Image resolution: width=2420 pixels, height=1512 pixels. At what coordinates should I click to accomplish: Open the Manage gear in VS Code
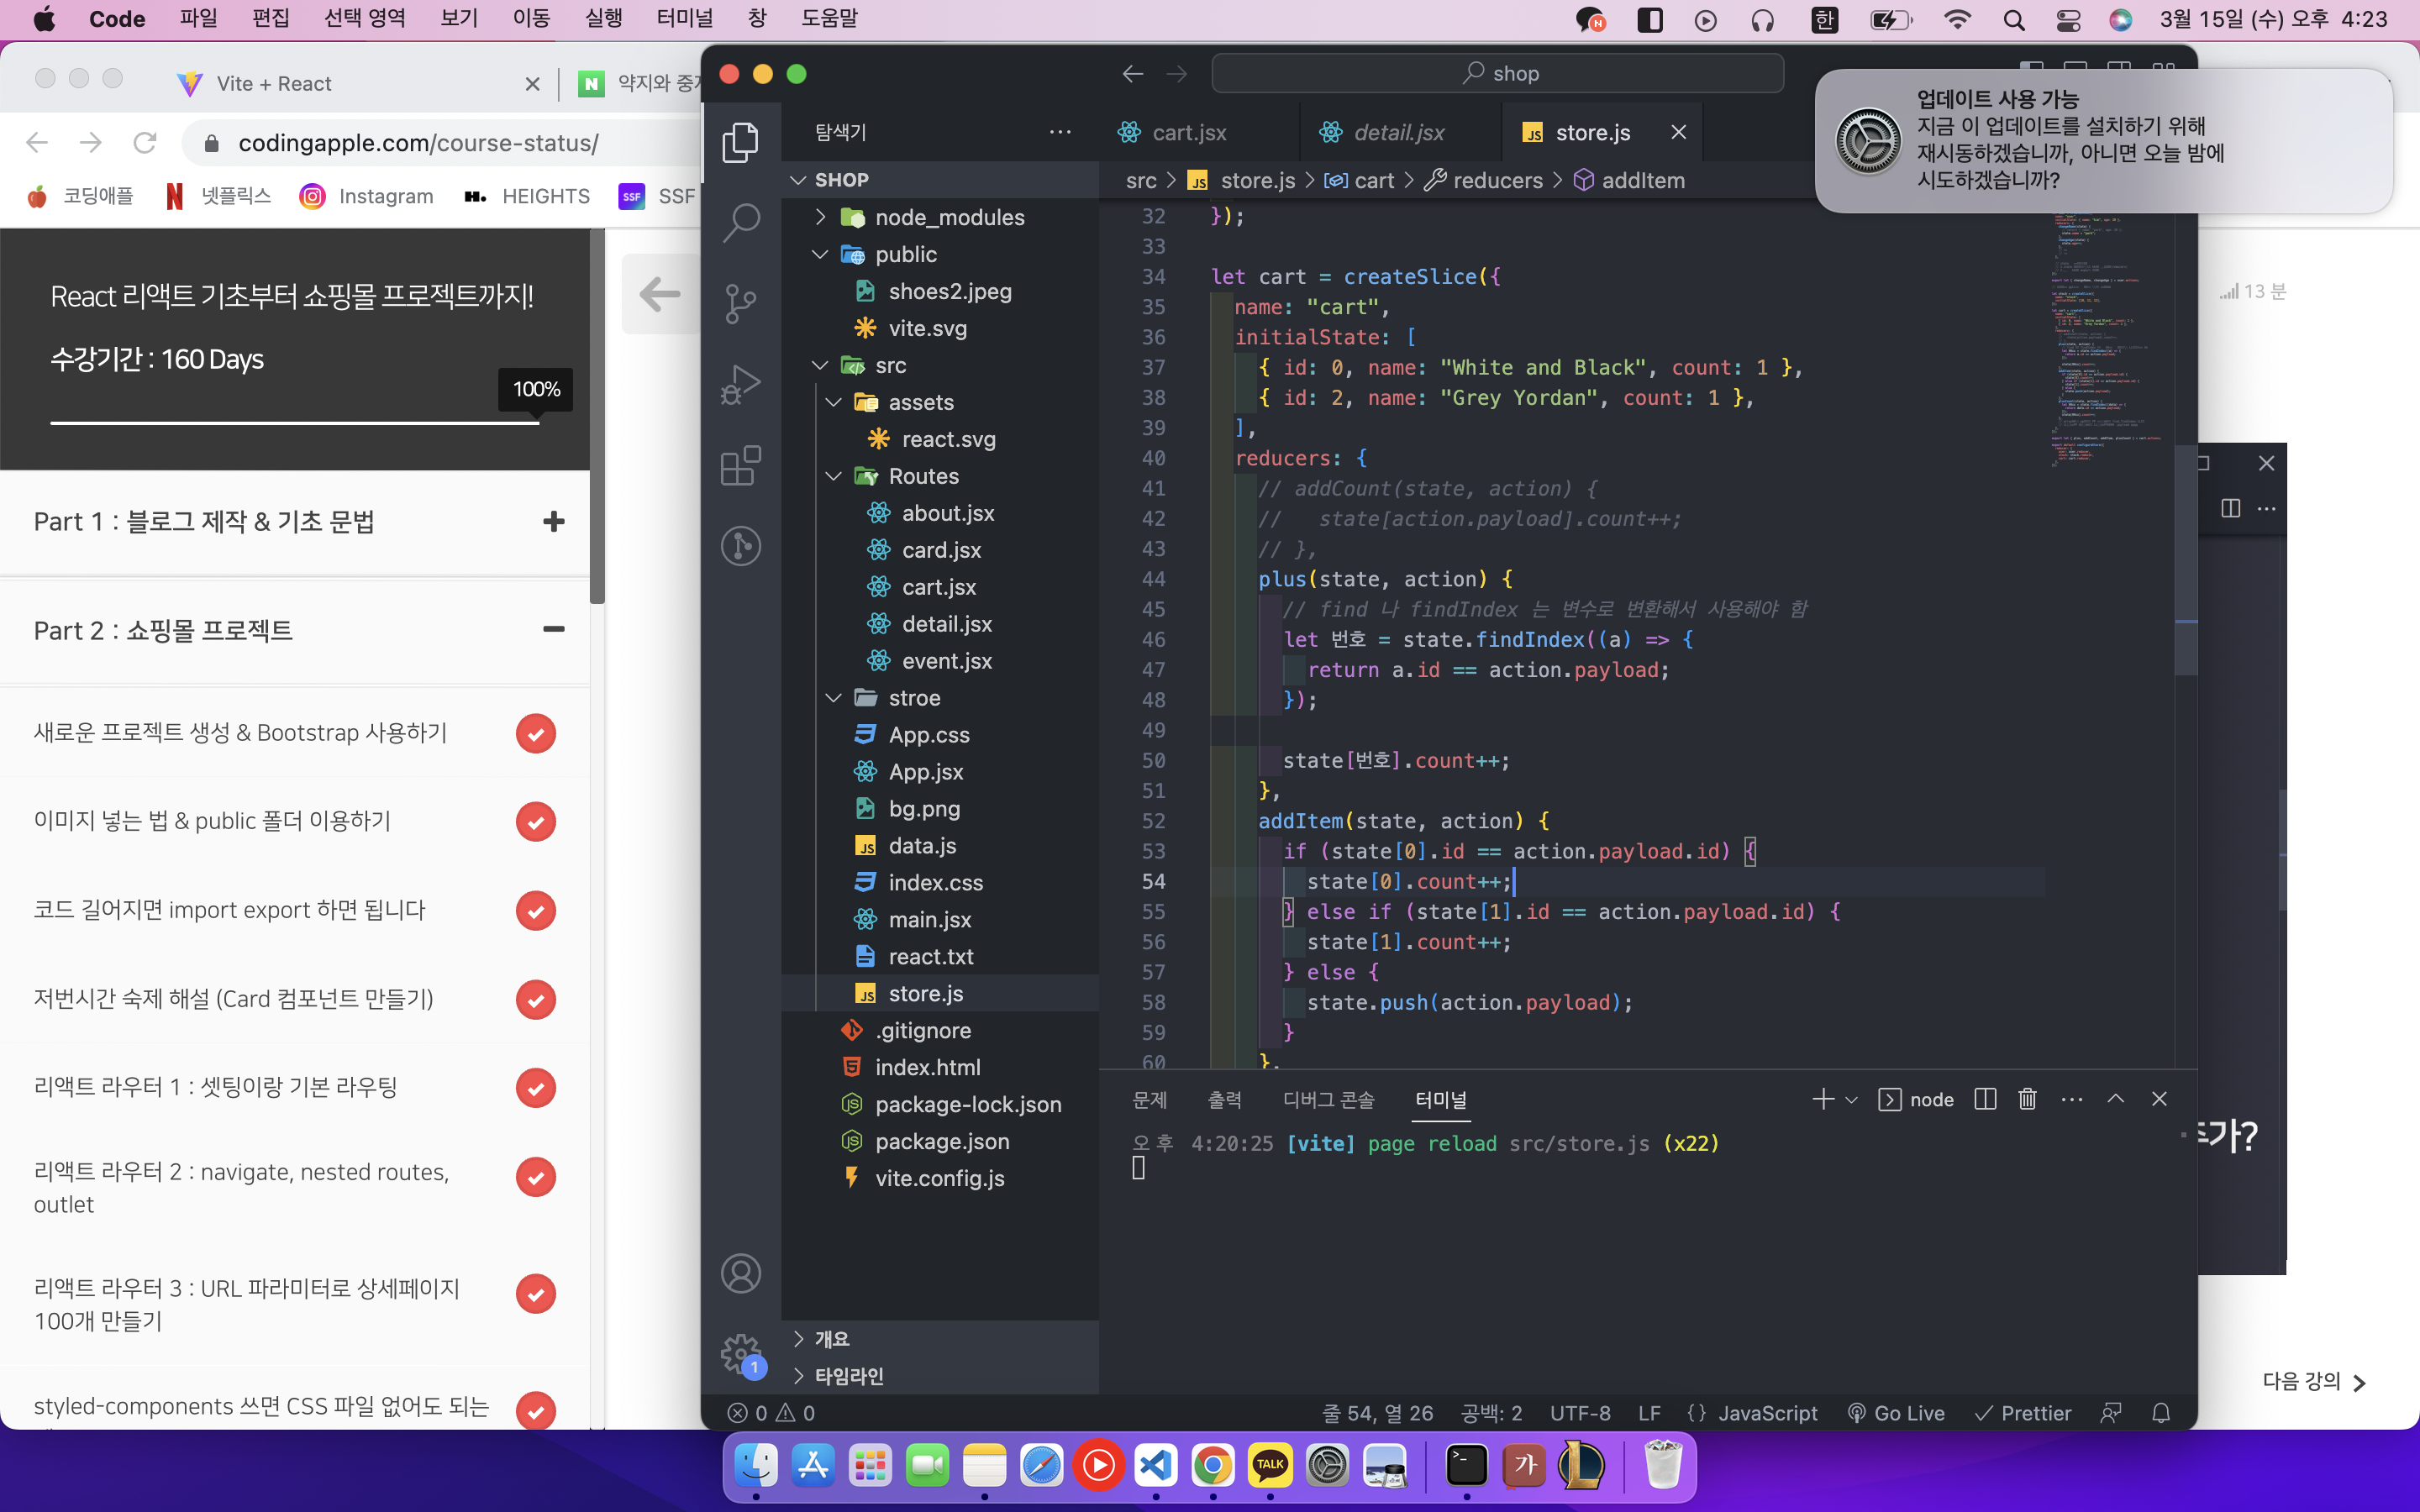point(740,1353)
